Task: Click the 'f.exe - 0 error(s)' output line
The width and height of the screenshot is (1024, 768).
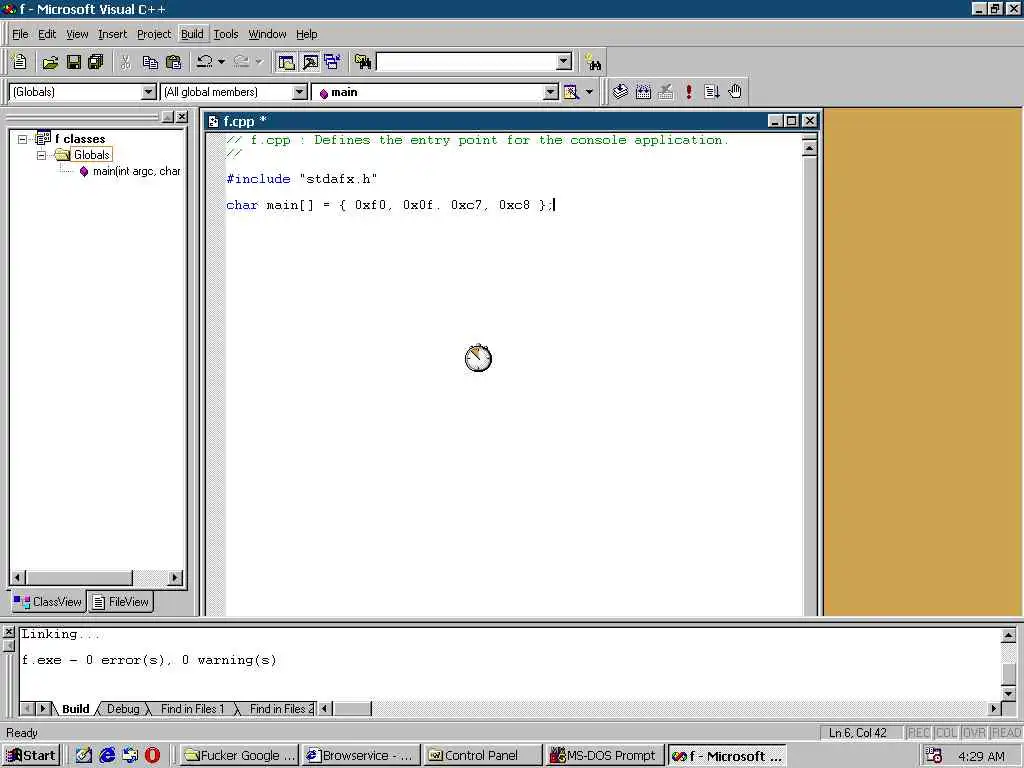Action: 149,660
